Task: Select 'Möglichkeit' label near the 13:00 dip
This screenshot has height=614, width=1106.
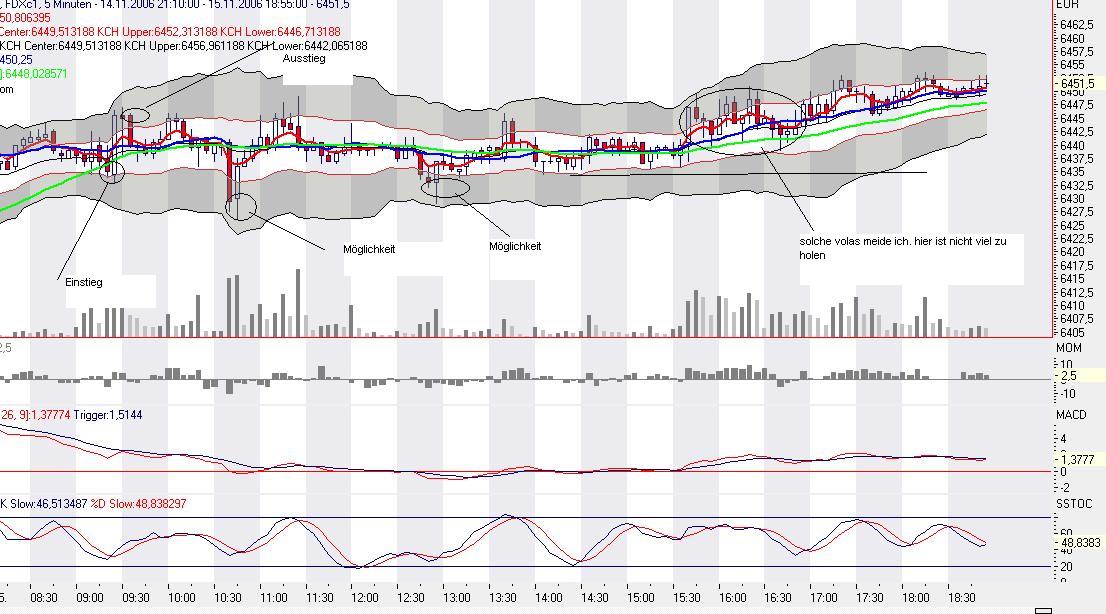Action: click(515, 246)
